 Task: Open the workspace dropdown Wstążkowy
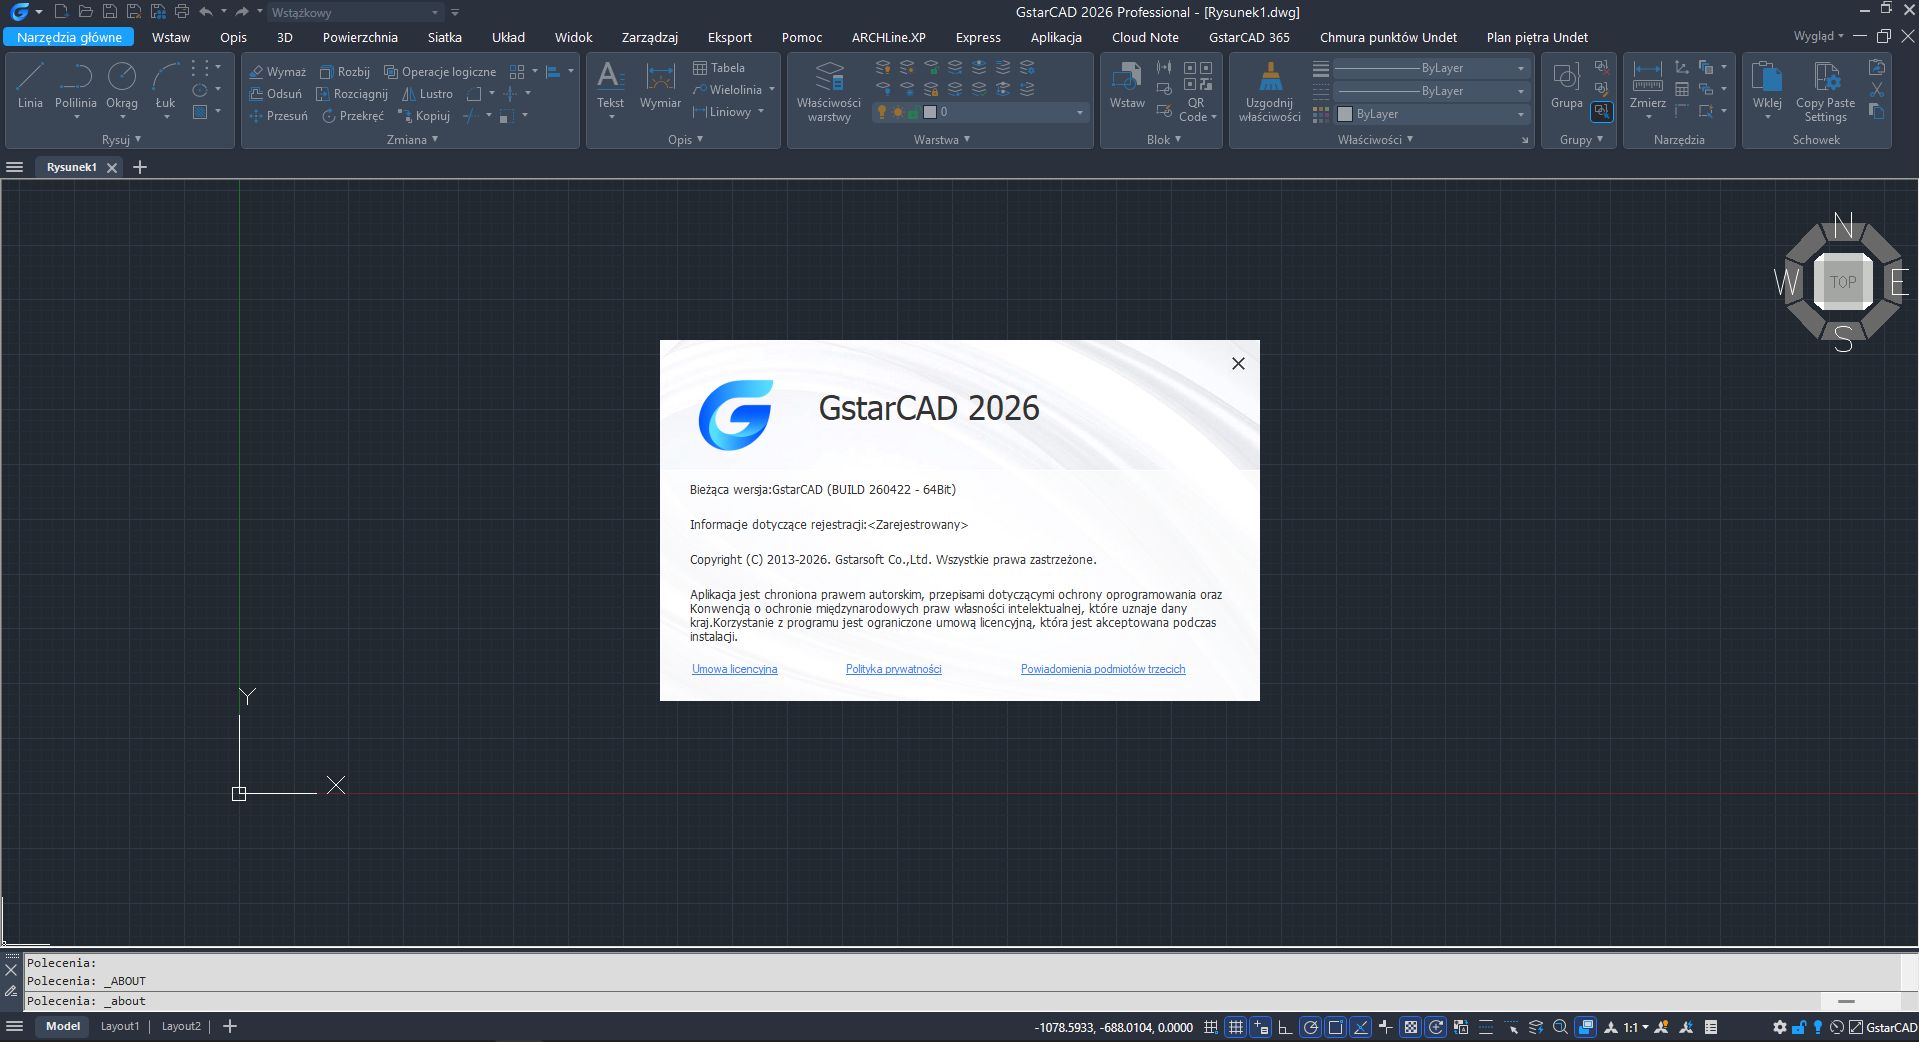point(354,13)
